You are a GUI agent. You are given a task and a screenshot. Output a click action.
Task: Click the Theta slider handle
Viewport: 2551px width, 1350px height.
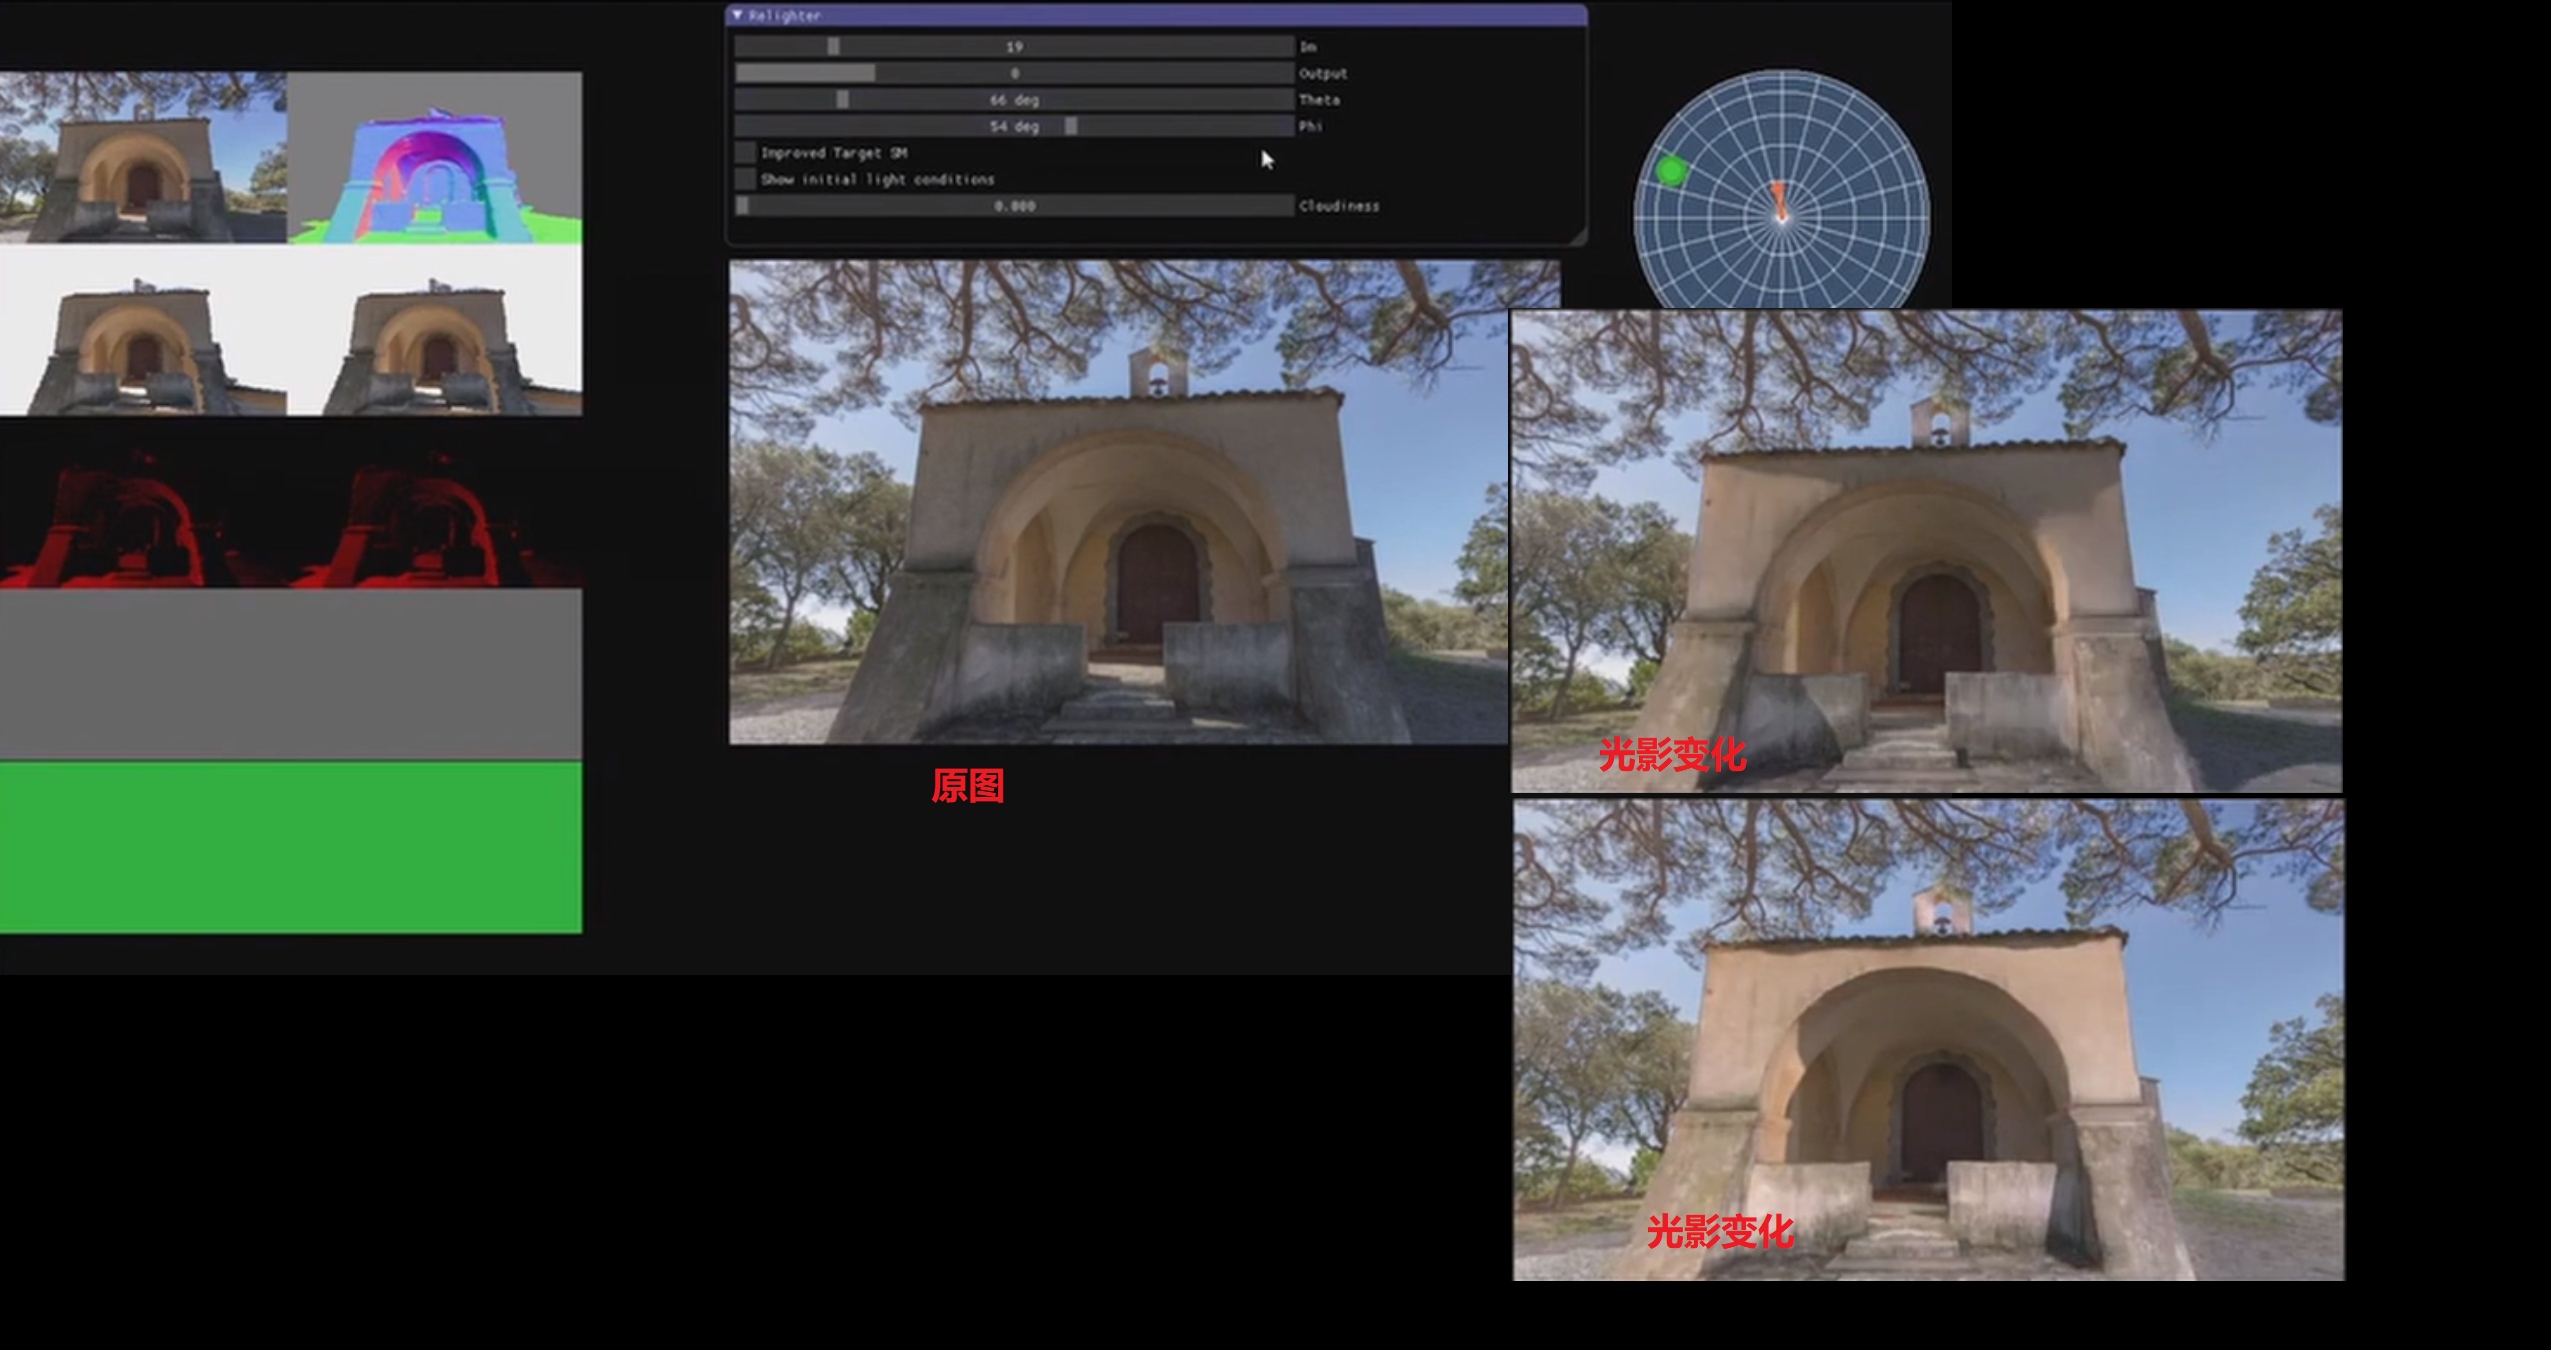[842, 100]
